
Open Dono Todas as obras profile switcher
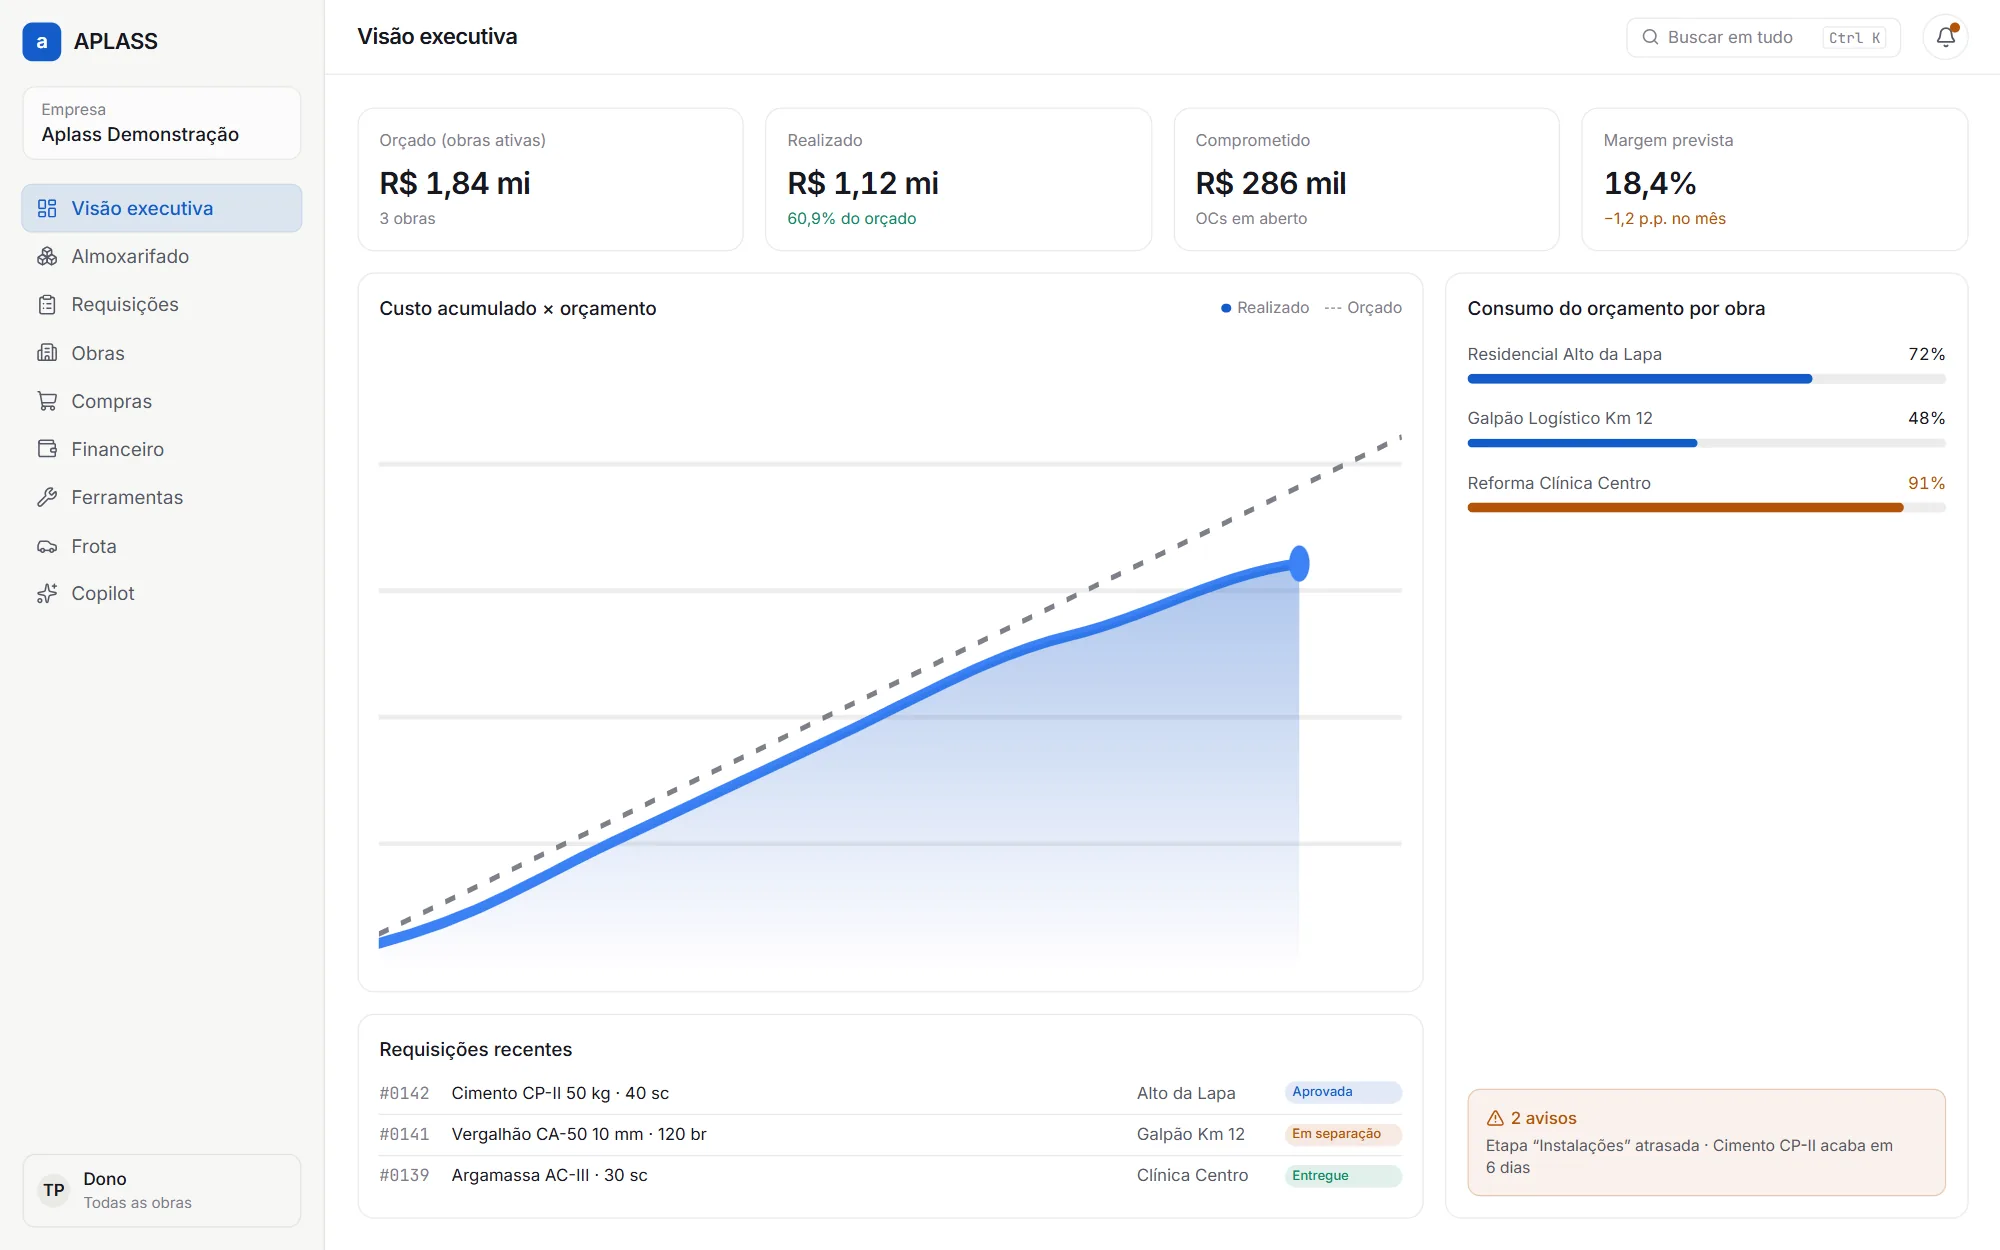162,1190
